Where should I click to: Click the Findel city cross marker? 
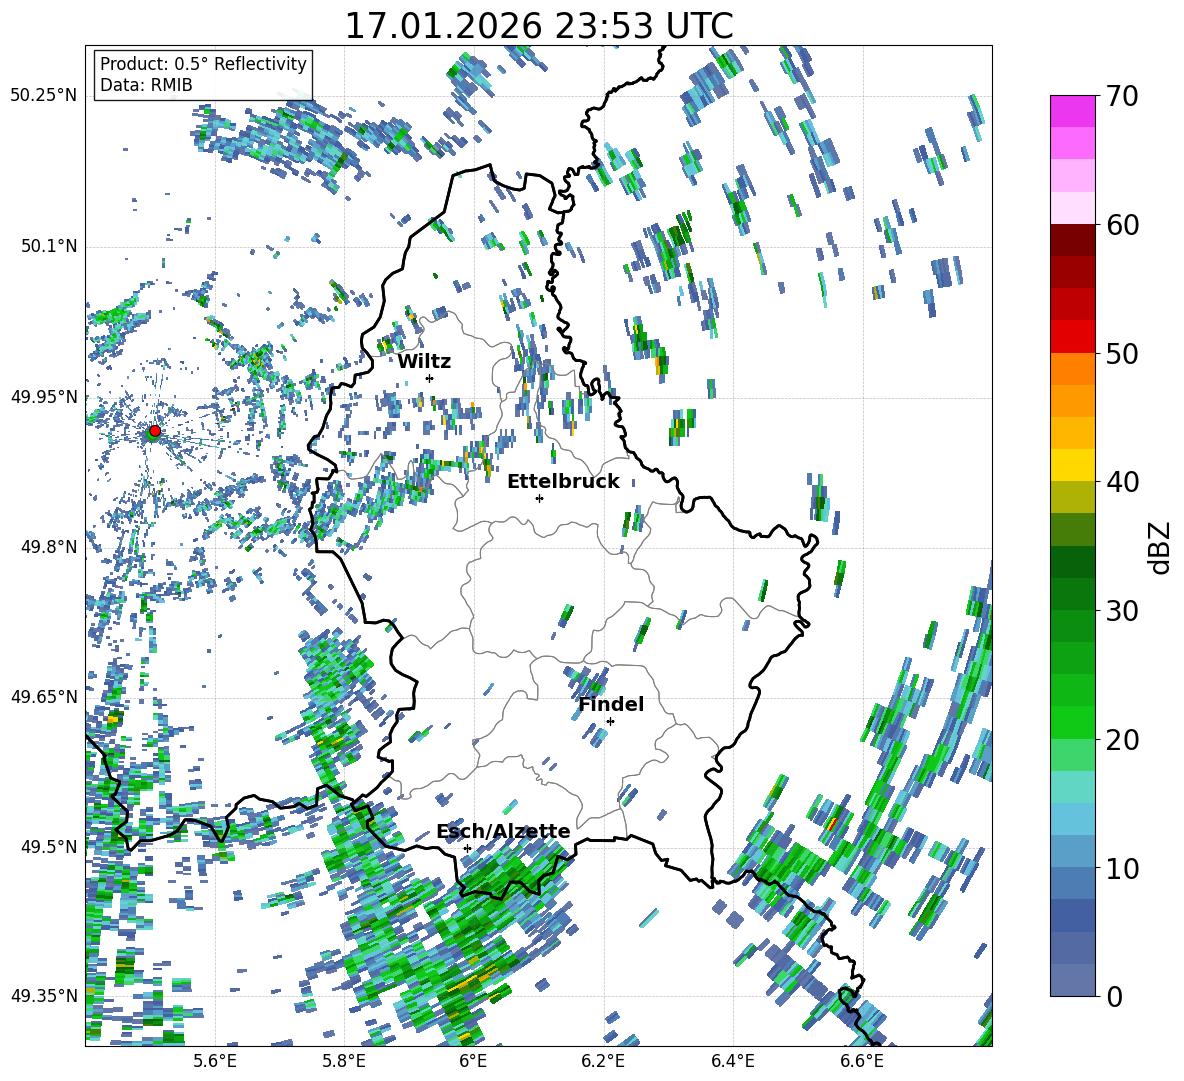[610, 722]
